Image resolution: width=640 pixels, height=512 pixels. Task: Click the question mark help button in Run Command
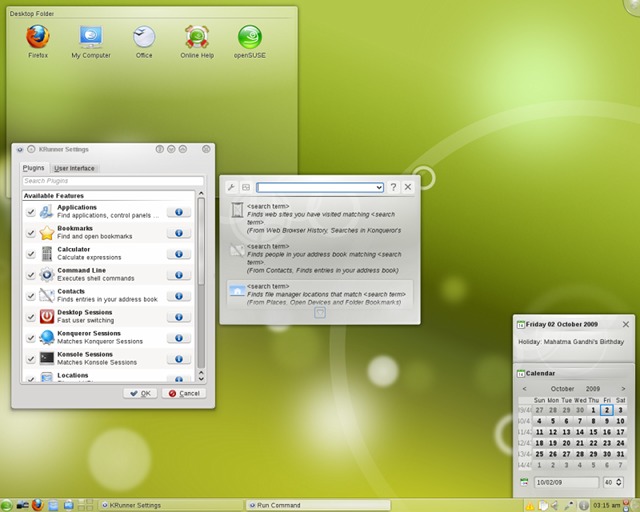pos(393,187)
